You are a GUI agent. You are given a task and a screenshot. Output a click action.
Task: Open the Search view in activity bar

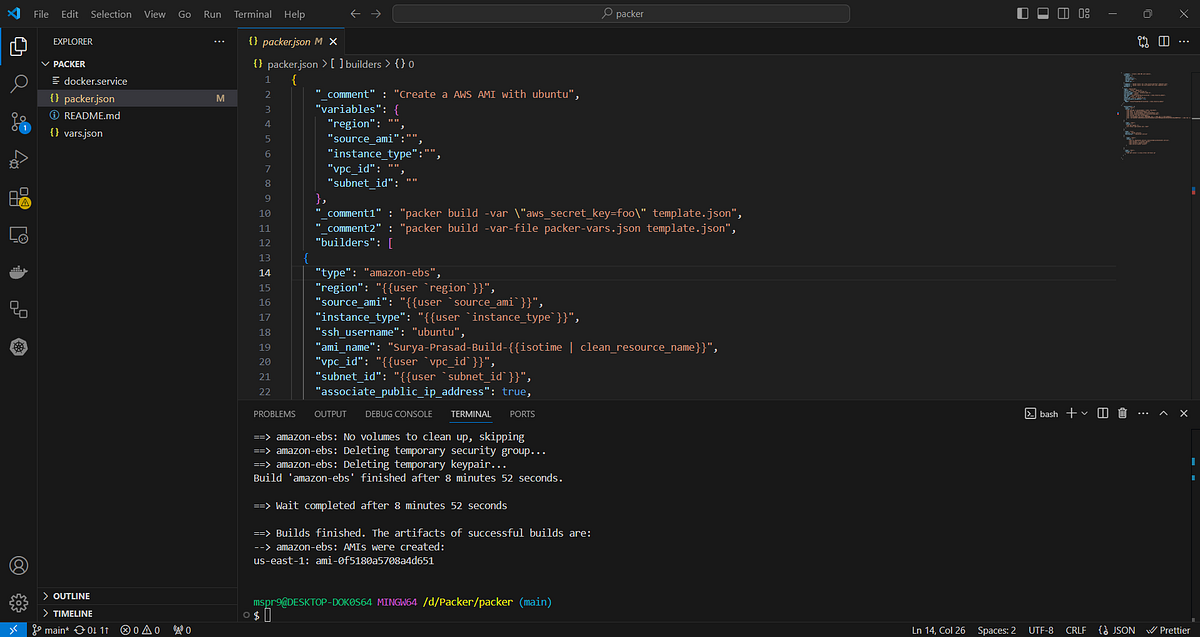pos(19,84)
